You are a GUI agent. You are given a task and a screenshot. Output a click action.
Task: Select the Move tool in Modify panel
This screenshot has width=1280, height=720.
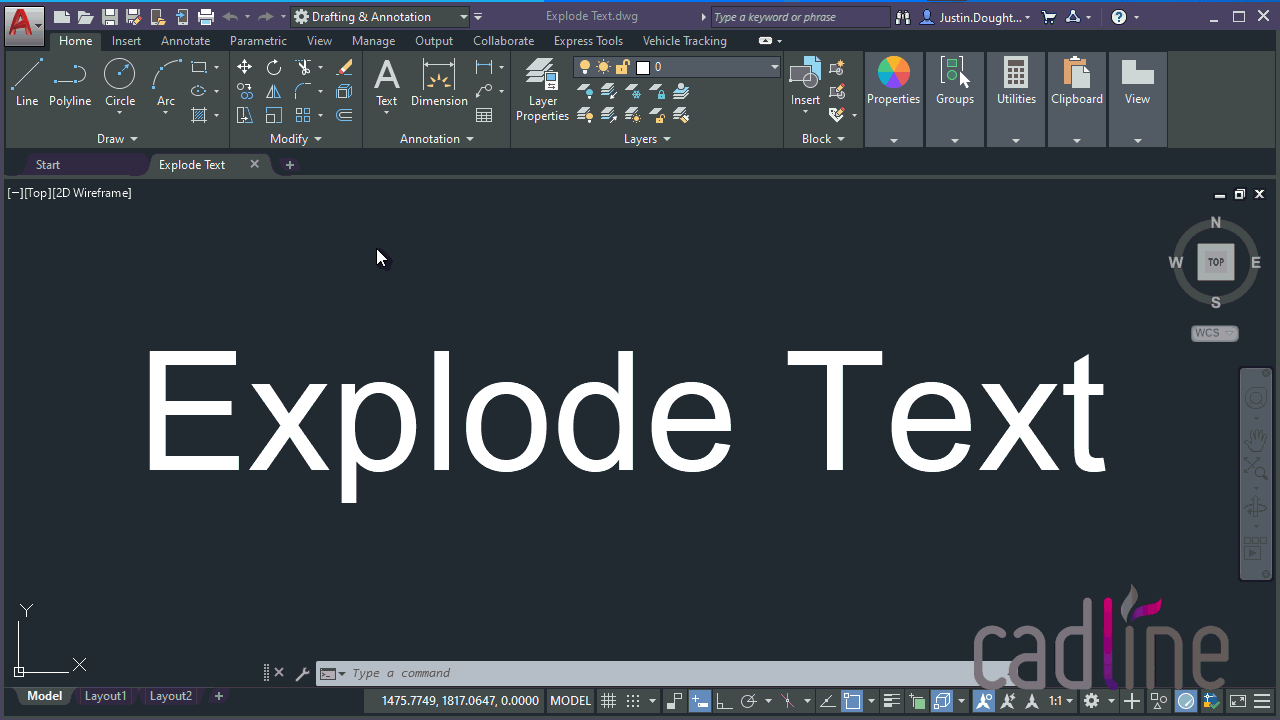pyautogui.click(x=244, y=66)
